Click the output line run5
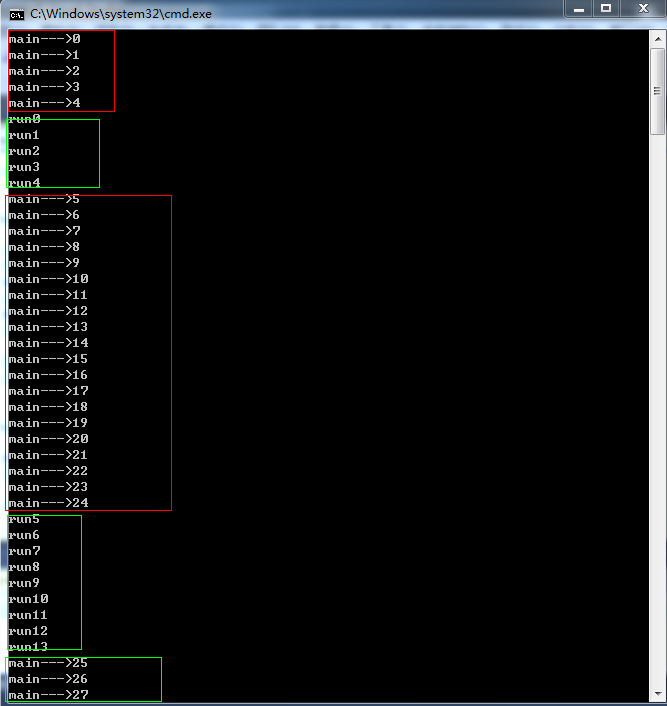 24,519
